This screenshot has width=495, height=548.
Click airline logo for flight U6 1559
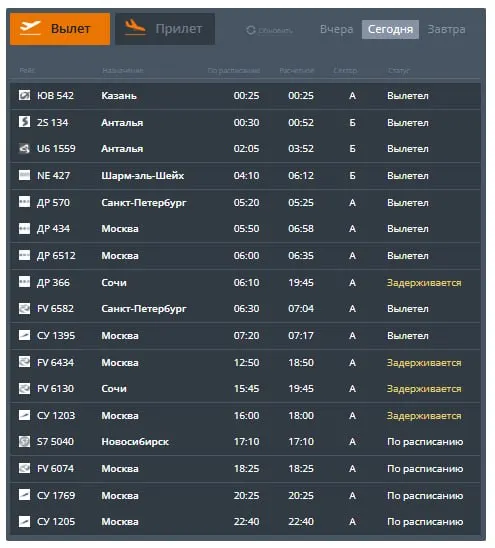point(24,149)
